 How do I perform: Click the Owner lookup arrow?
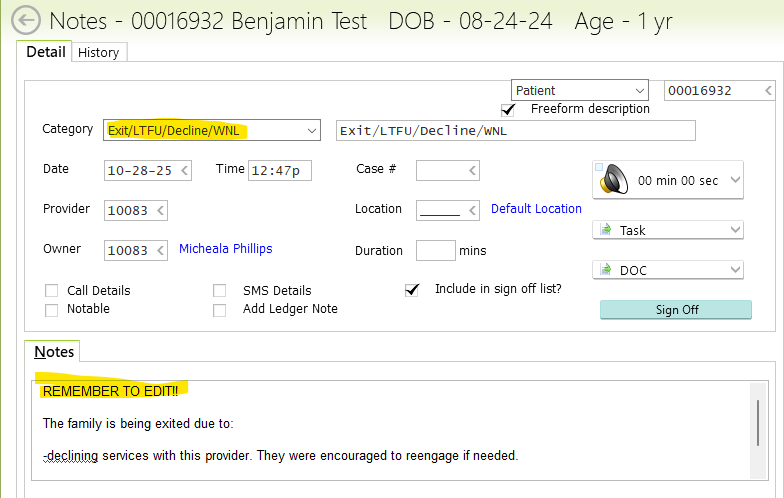[x=160, y=250]
